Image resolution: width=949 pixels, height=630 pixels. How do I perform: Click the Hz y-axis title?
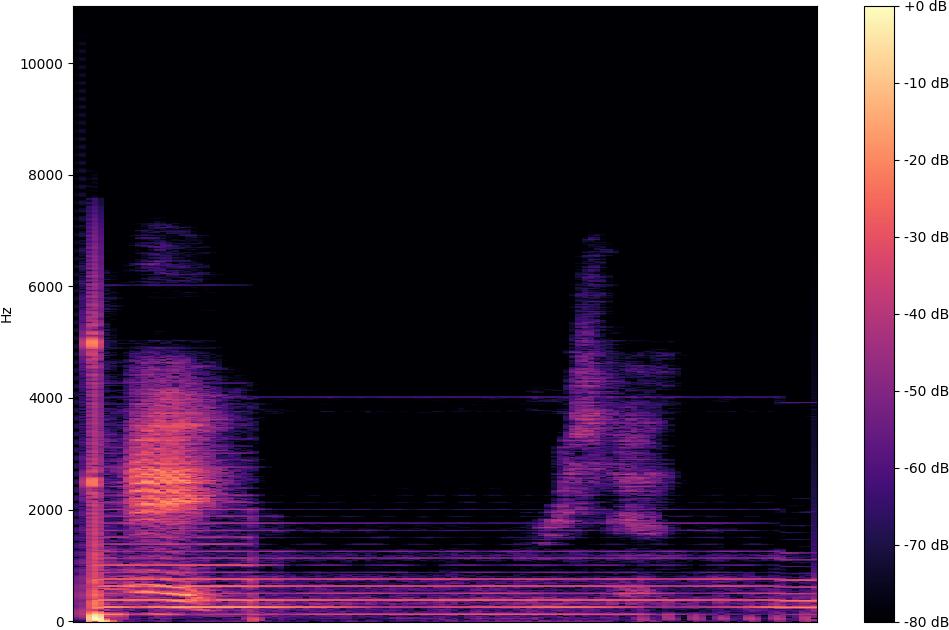[7, 315]
